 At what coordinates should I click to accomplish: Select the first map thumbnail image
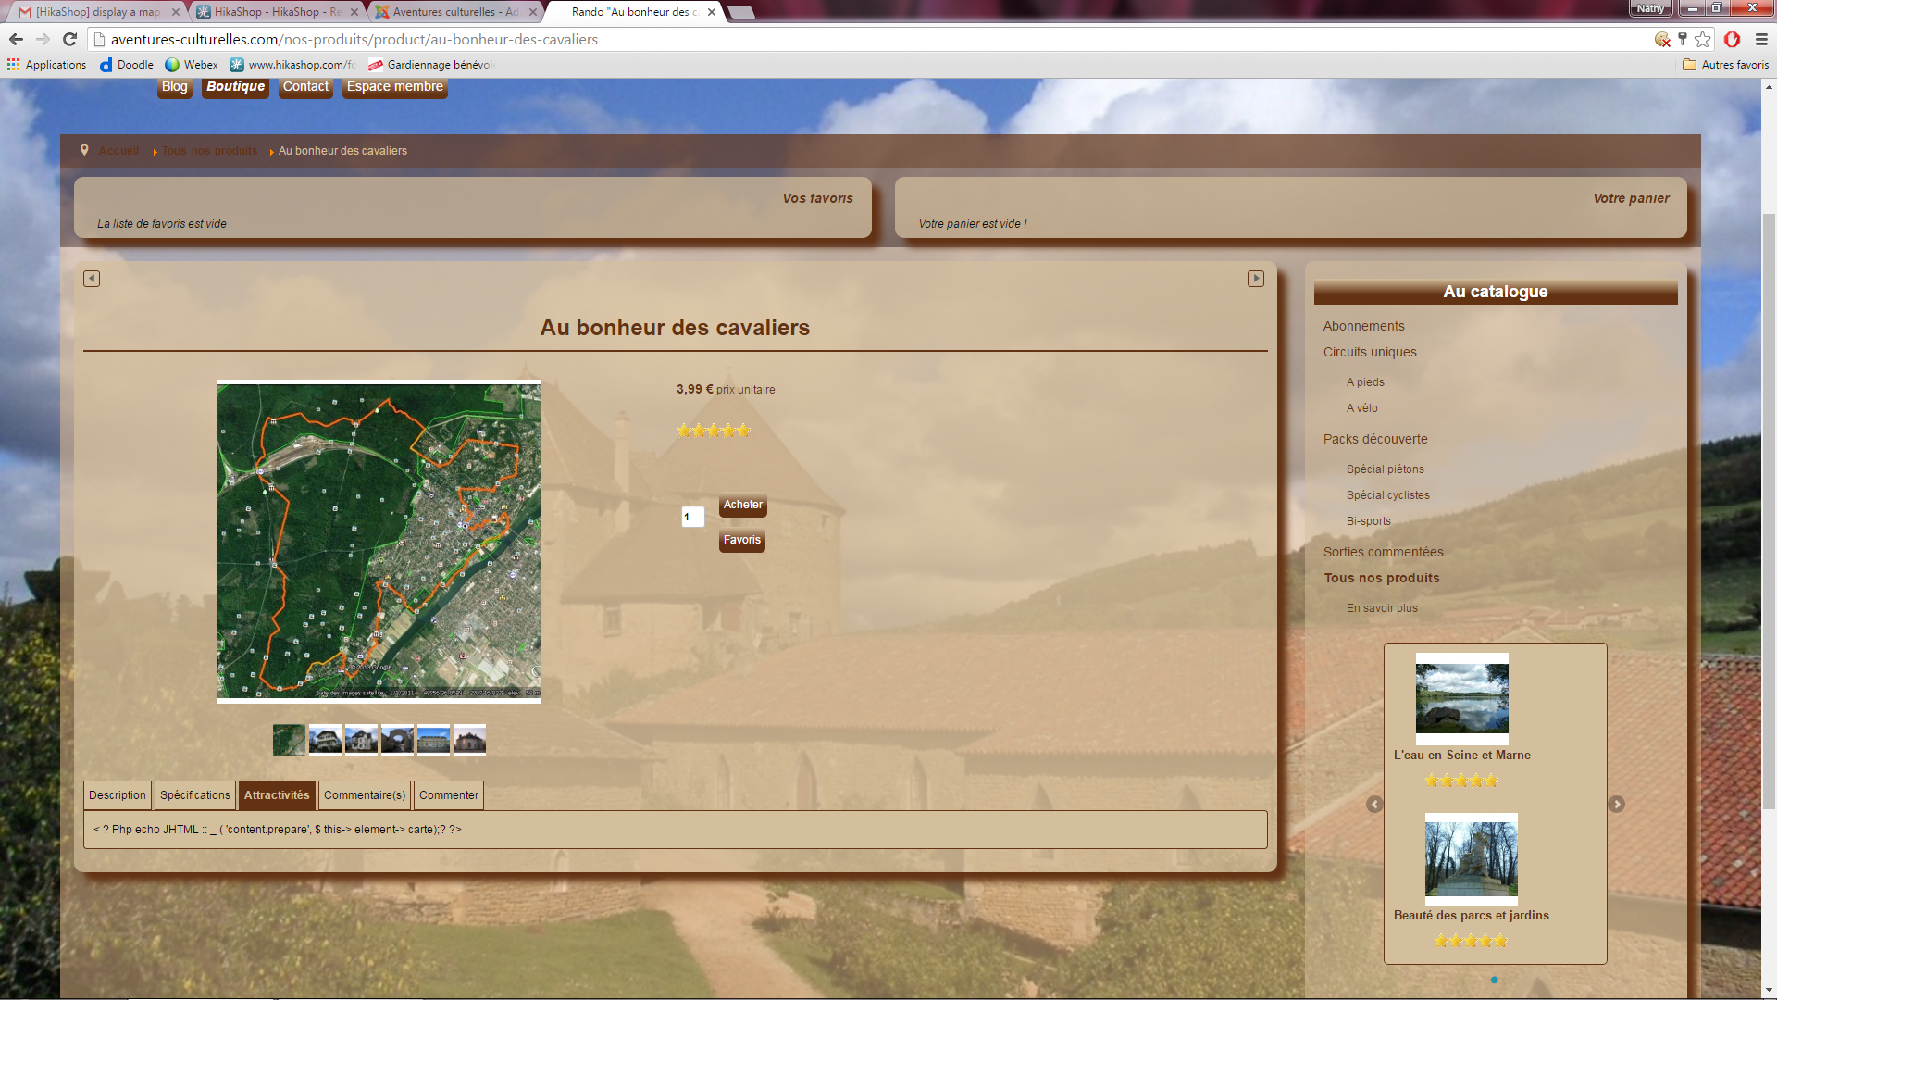tap(289, 740)
